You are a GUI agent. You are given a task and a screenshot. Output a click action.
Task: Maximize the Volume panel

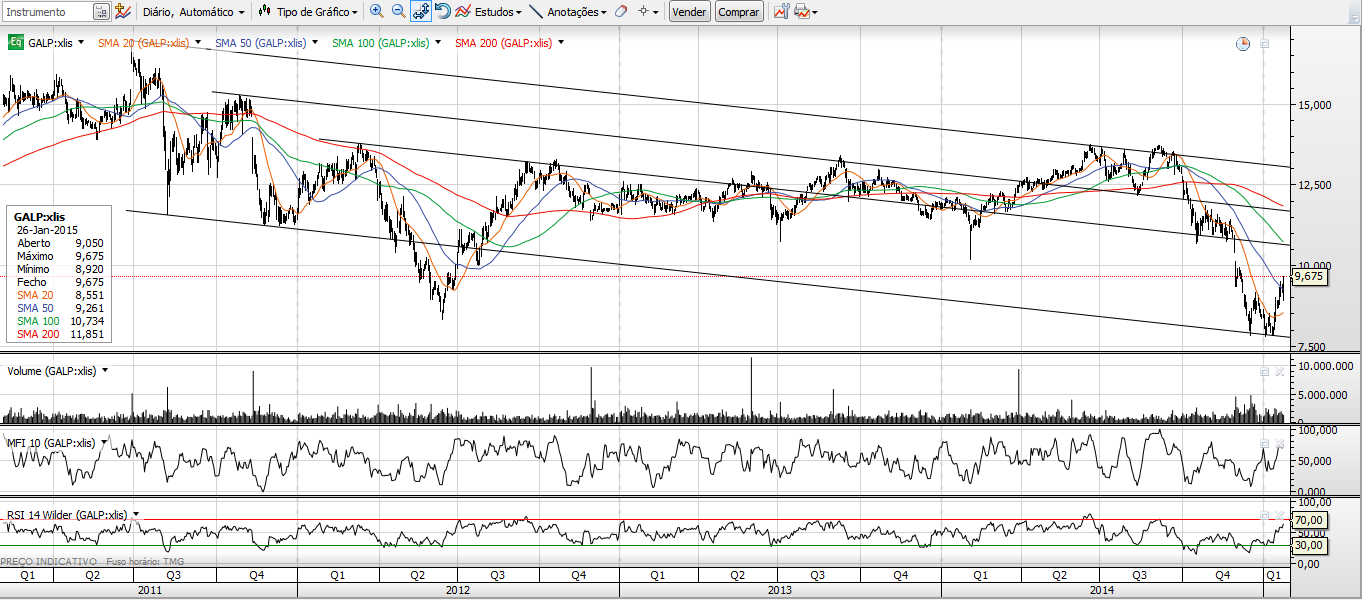[x=1264, y=372]
